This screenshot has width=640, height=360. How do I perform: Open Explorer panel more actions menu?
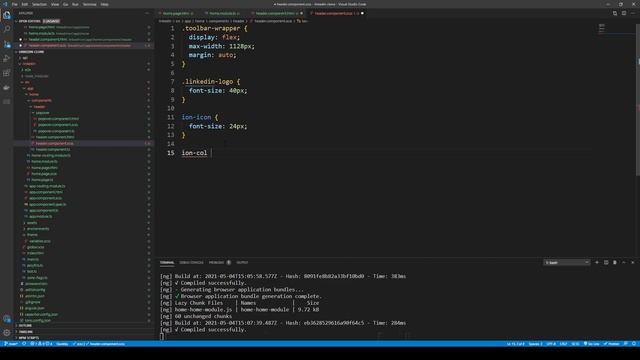(147, 13)
